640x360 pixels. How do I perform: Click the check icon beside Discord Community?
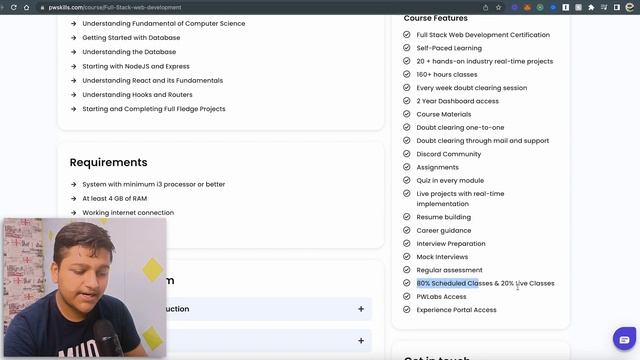(407, 154)
